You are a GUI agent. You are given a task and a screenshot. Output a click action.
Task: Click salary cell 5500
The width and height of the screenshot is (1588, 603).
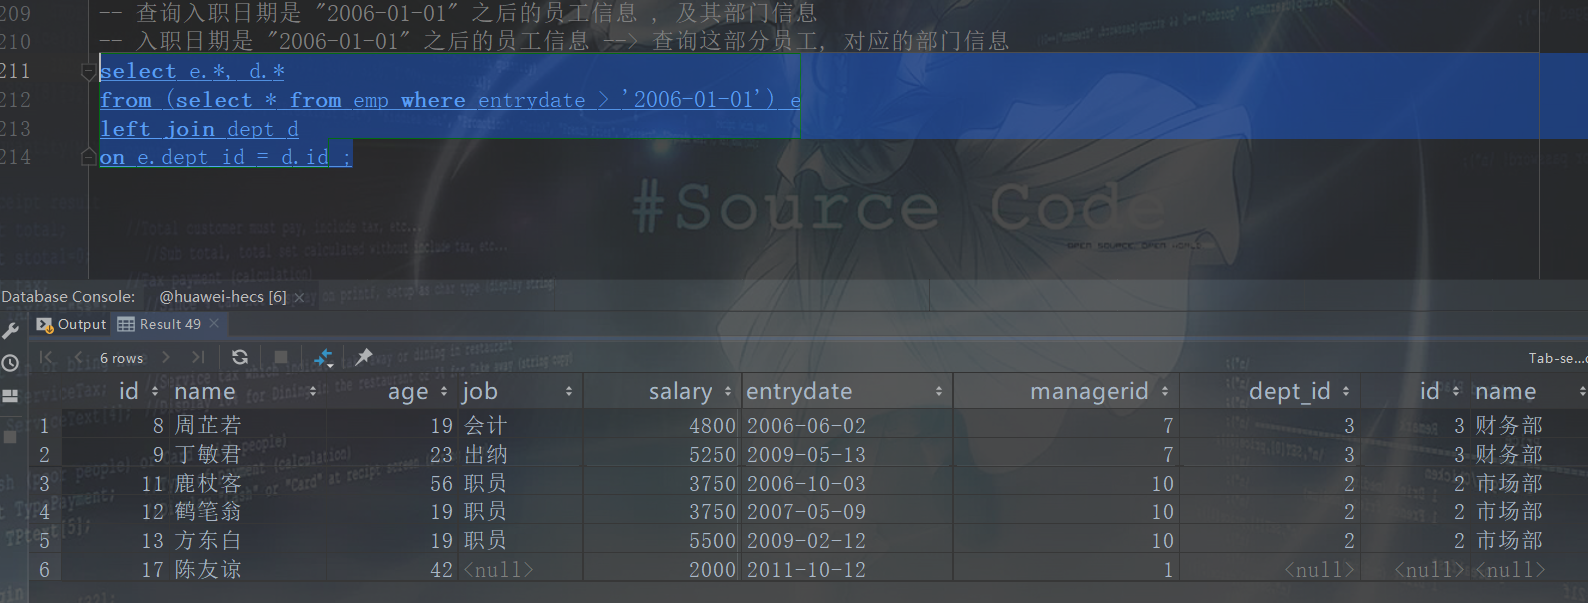[712, 541]
